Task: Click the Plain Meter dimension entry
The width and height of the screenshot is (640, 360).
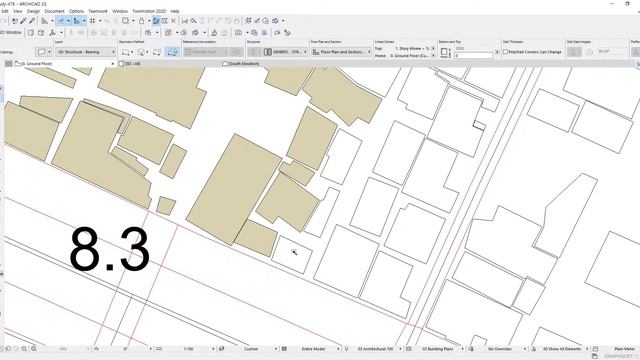Action: pyautogui.click(x=624, y=349)
